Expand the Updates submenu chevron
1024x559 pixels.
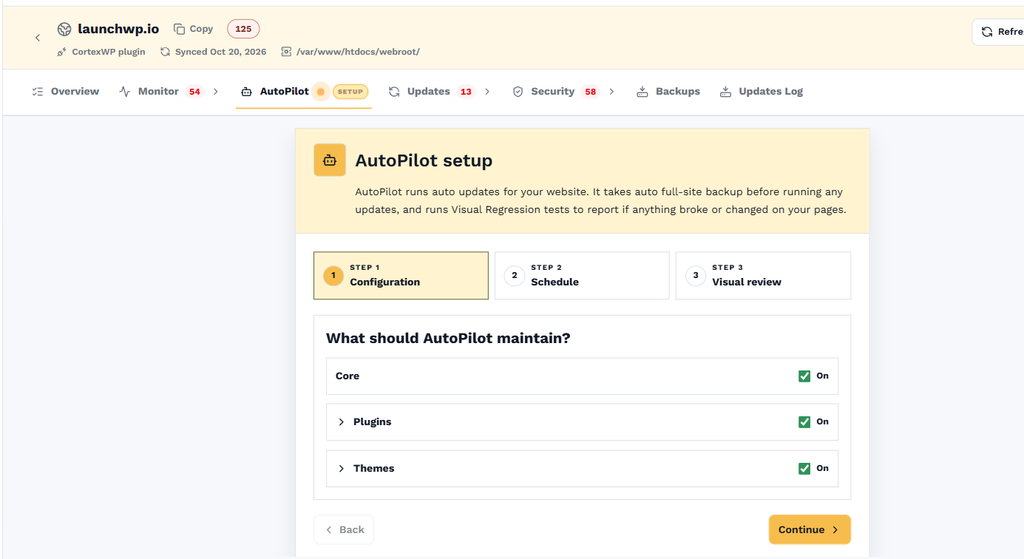click(x=487, y=91)
